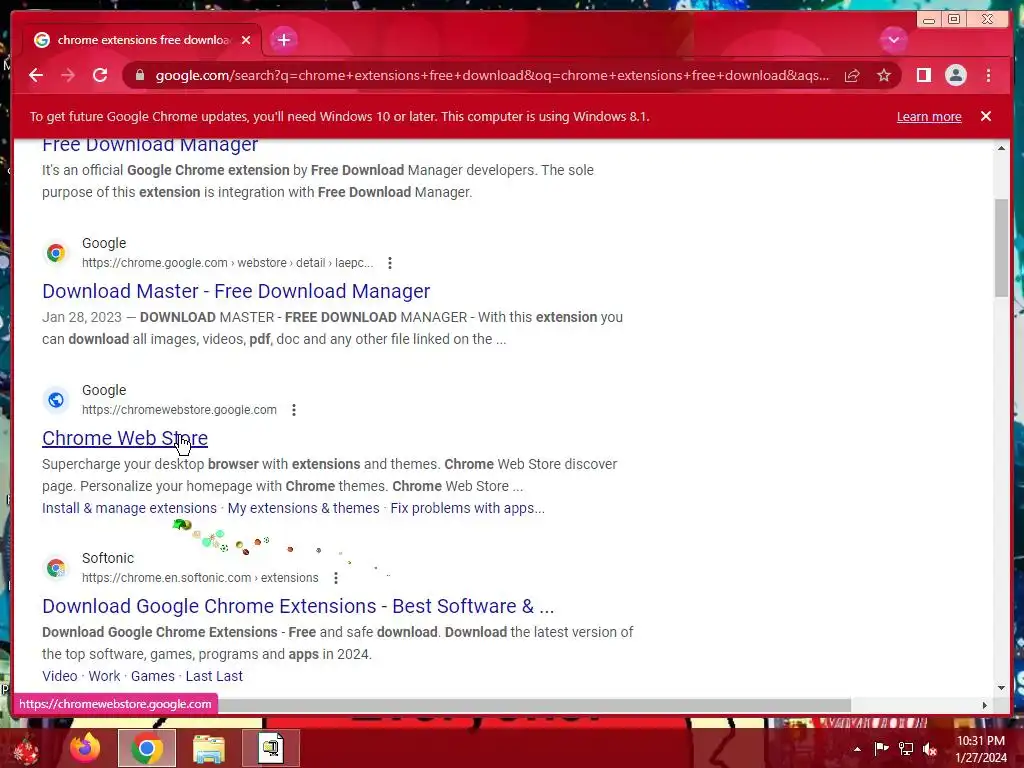Open more options for Download Master result

(390, 263)
